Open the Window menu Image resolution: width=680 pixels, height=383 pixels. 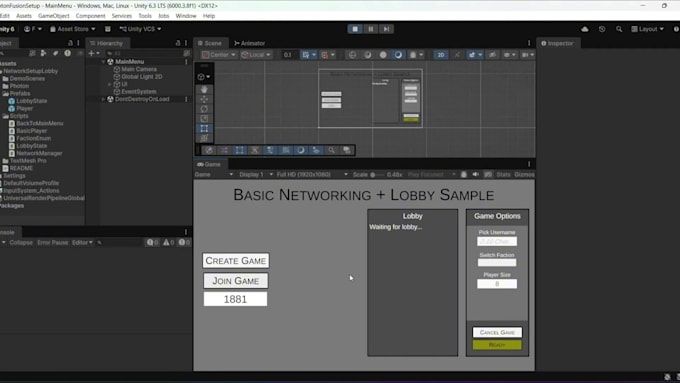point(186,16)
